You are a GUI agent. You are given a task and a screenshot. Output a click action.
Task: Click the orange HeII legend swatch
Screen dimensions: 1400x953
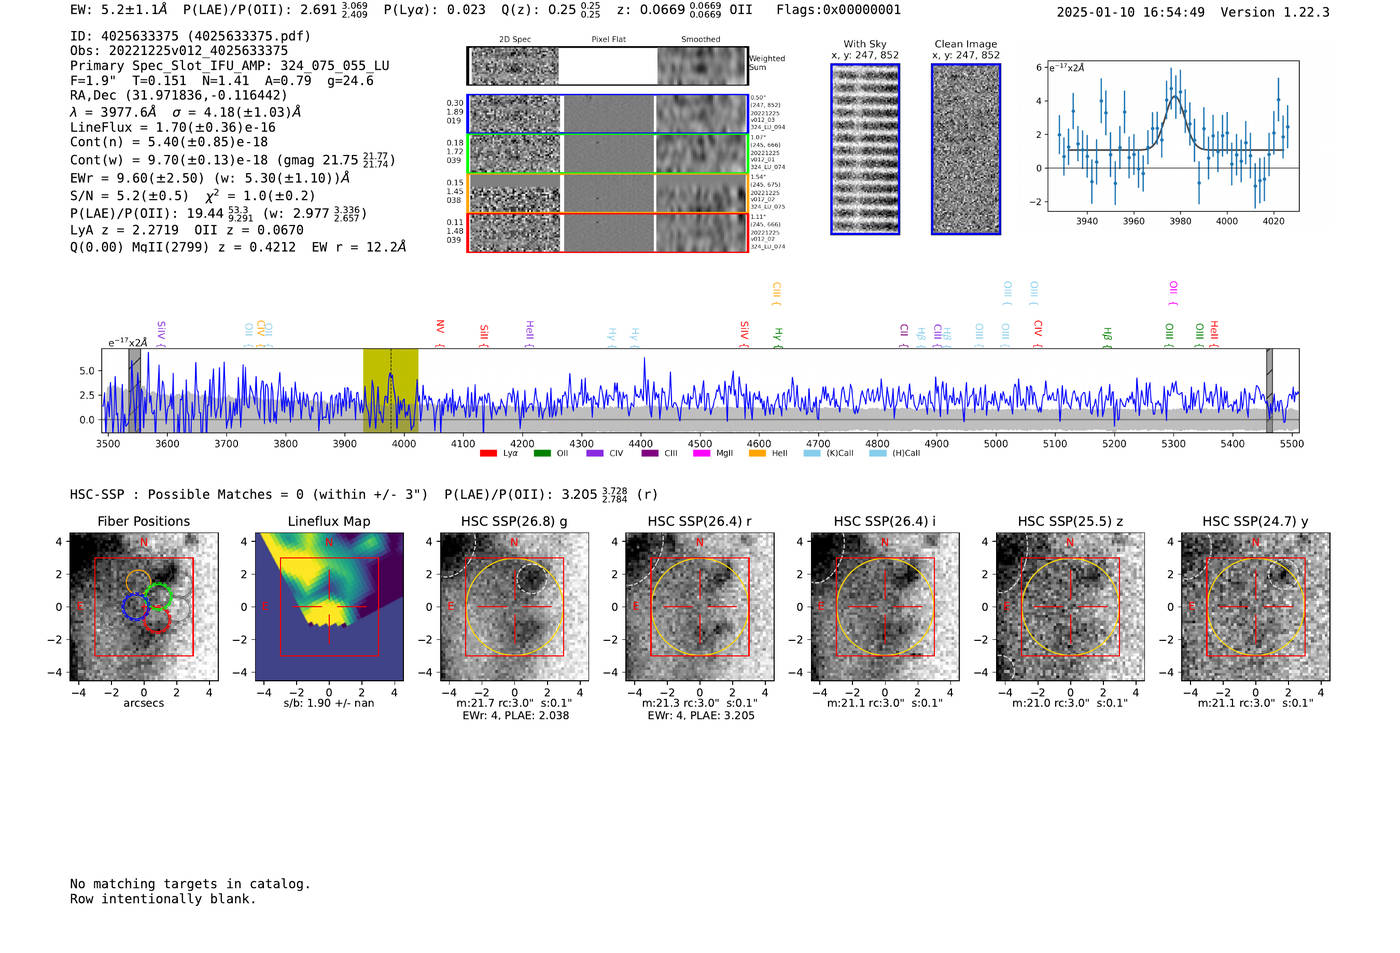pos(757,454)
